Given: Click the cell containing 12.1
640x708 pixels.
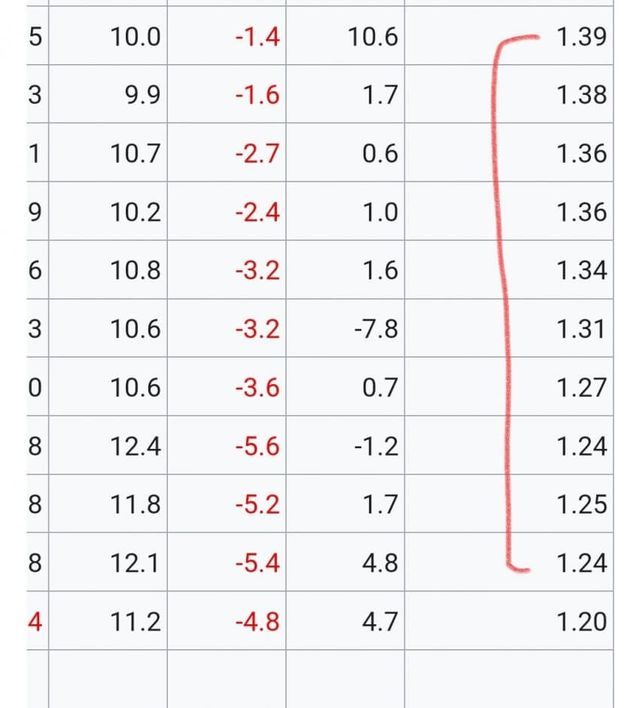Looking at the screenshot, I should [135, 563].
